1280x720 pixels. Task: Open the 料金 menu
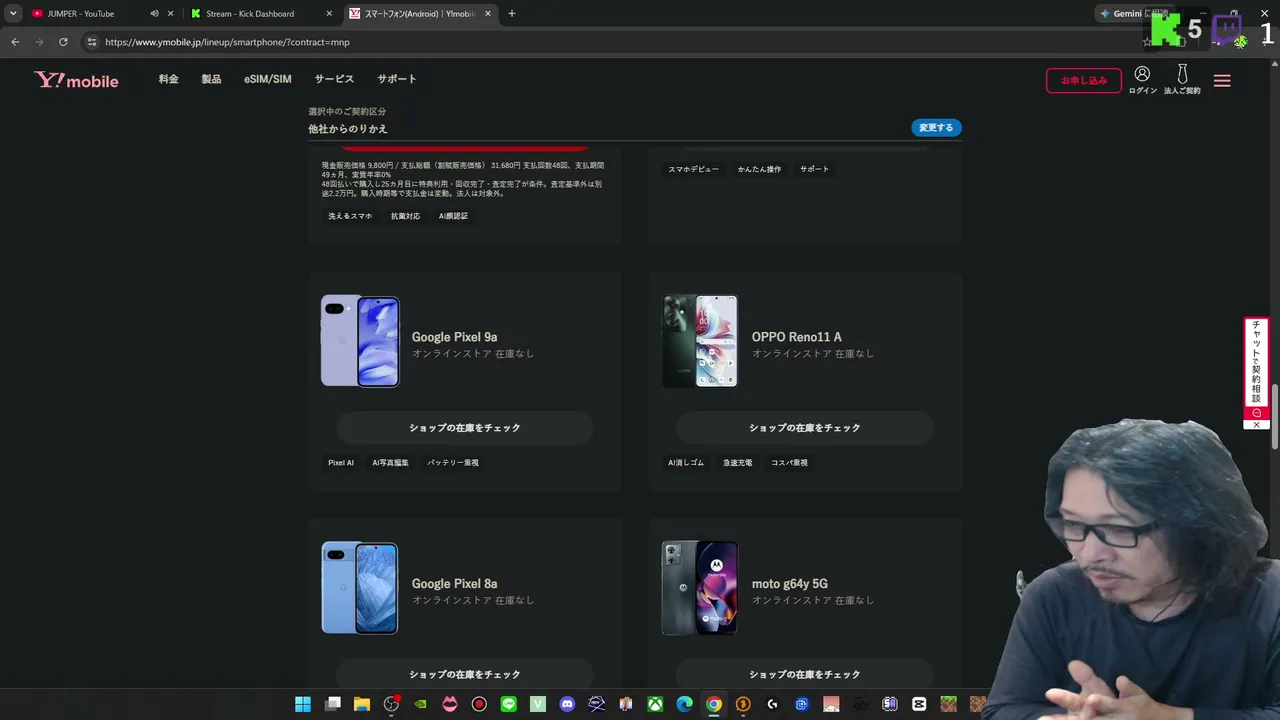point(168,79)
